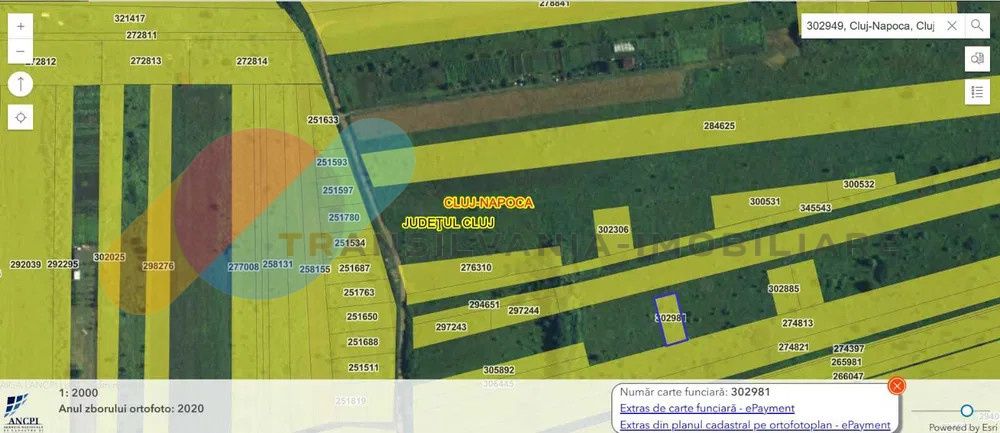Click parcel 302306 on the map
Screen dimensions: 1000x433
(613, 229)
